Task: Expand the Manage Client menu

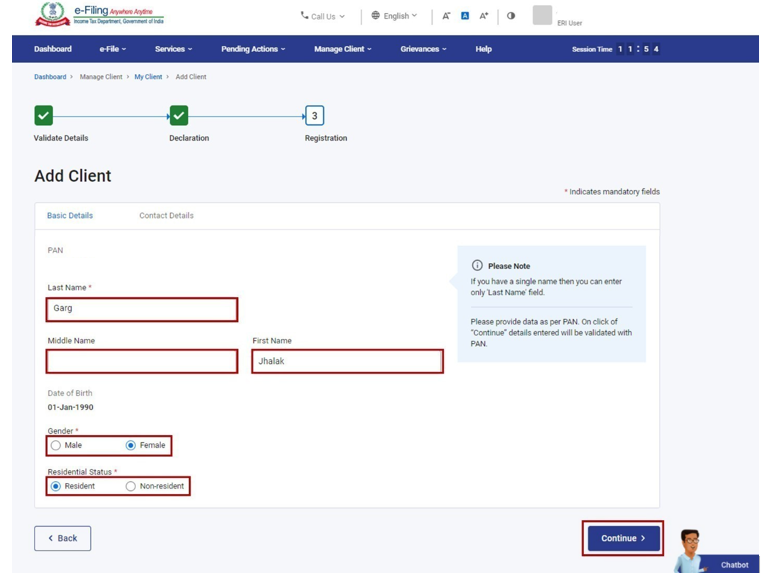Action: (342, 49)
